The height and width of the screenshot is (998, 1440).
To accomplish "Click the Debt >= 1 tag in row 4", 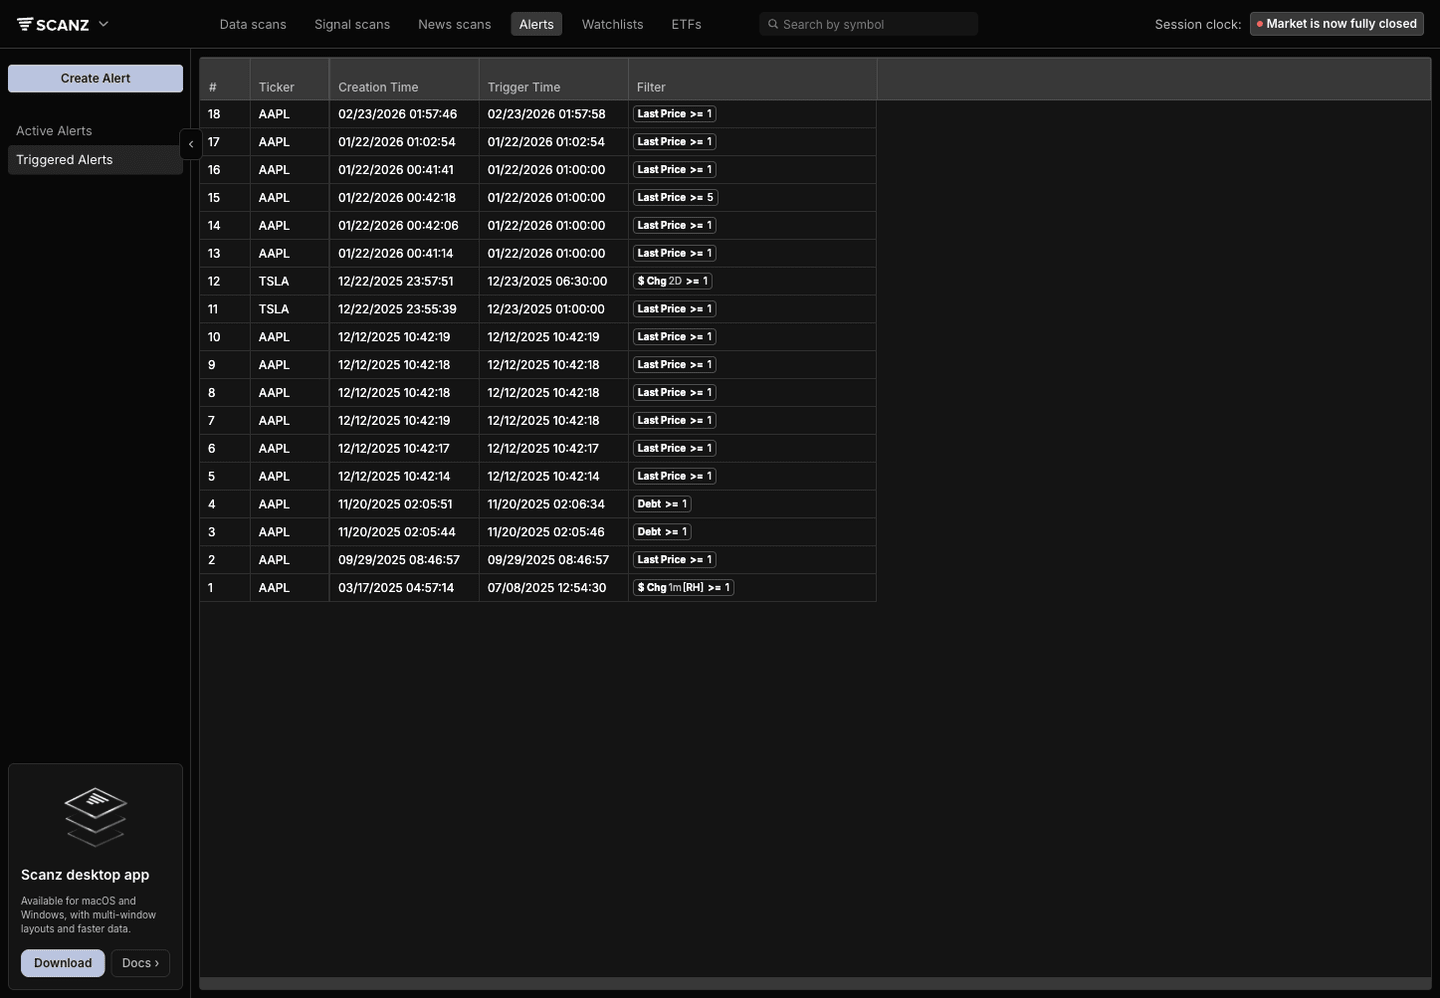I will coord(662,504).
